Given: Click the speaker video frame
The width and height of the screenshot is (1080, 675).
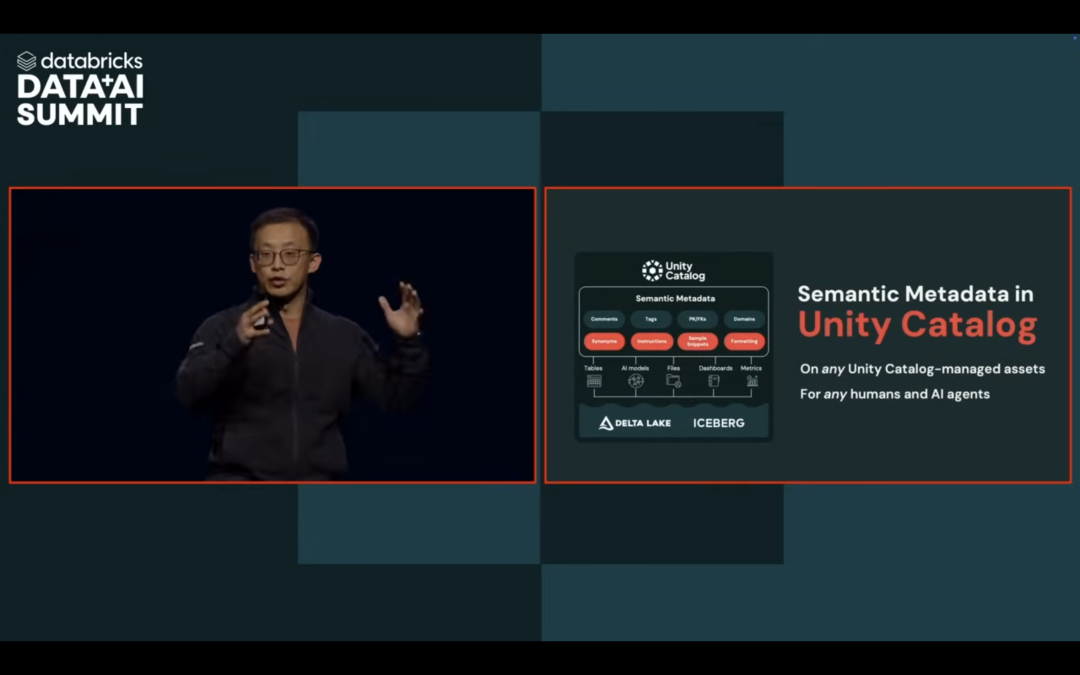Looking at the screenshot, I should tap(272, 335).
